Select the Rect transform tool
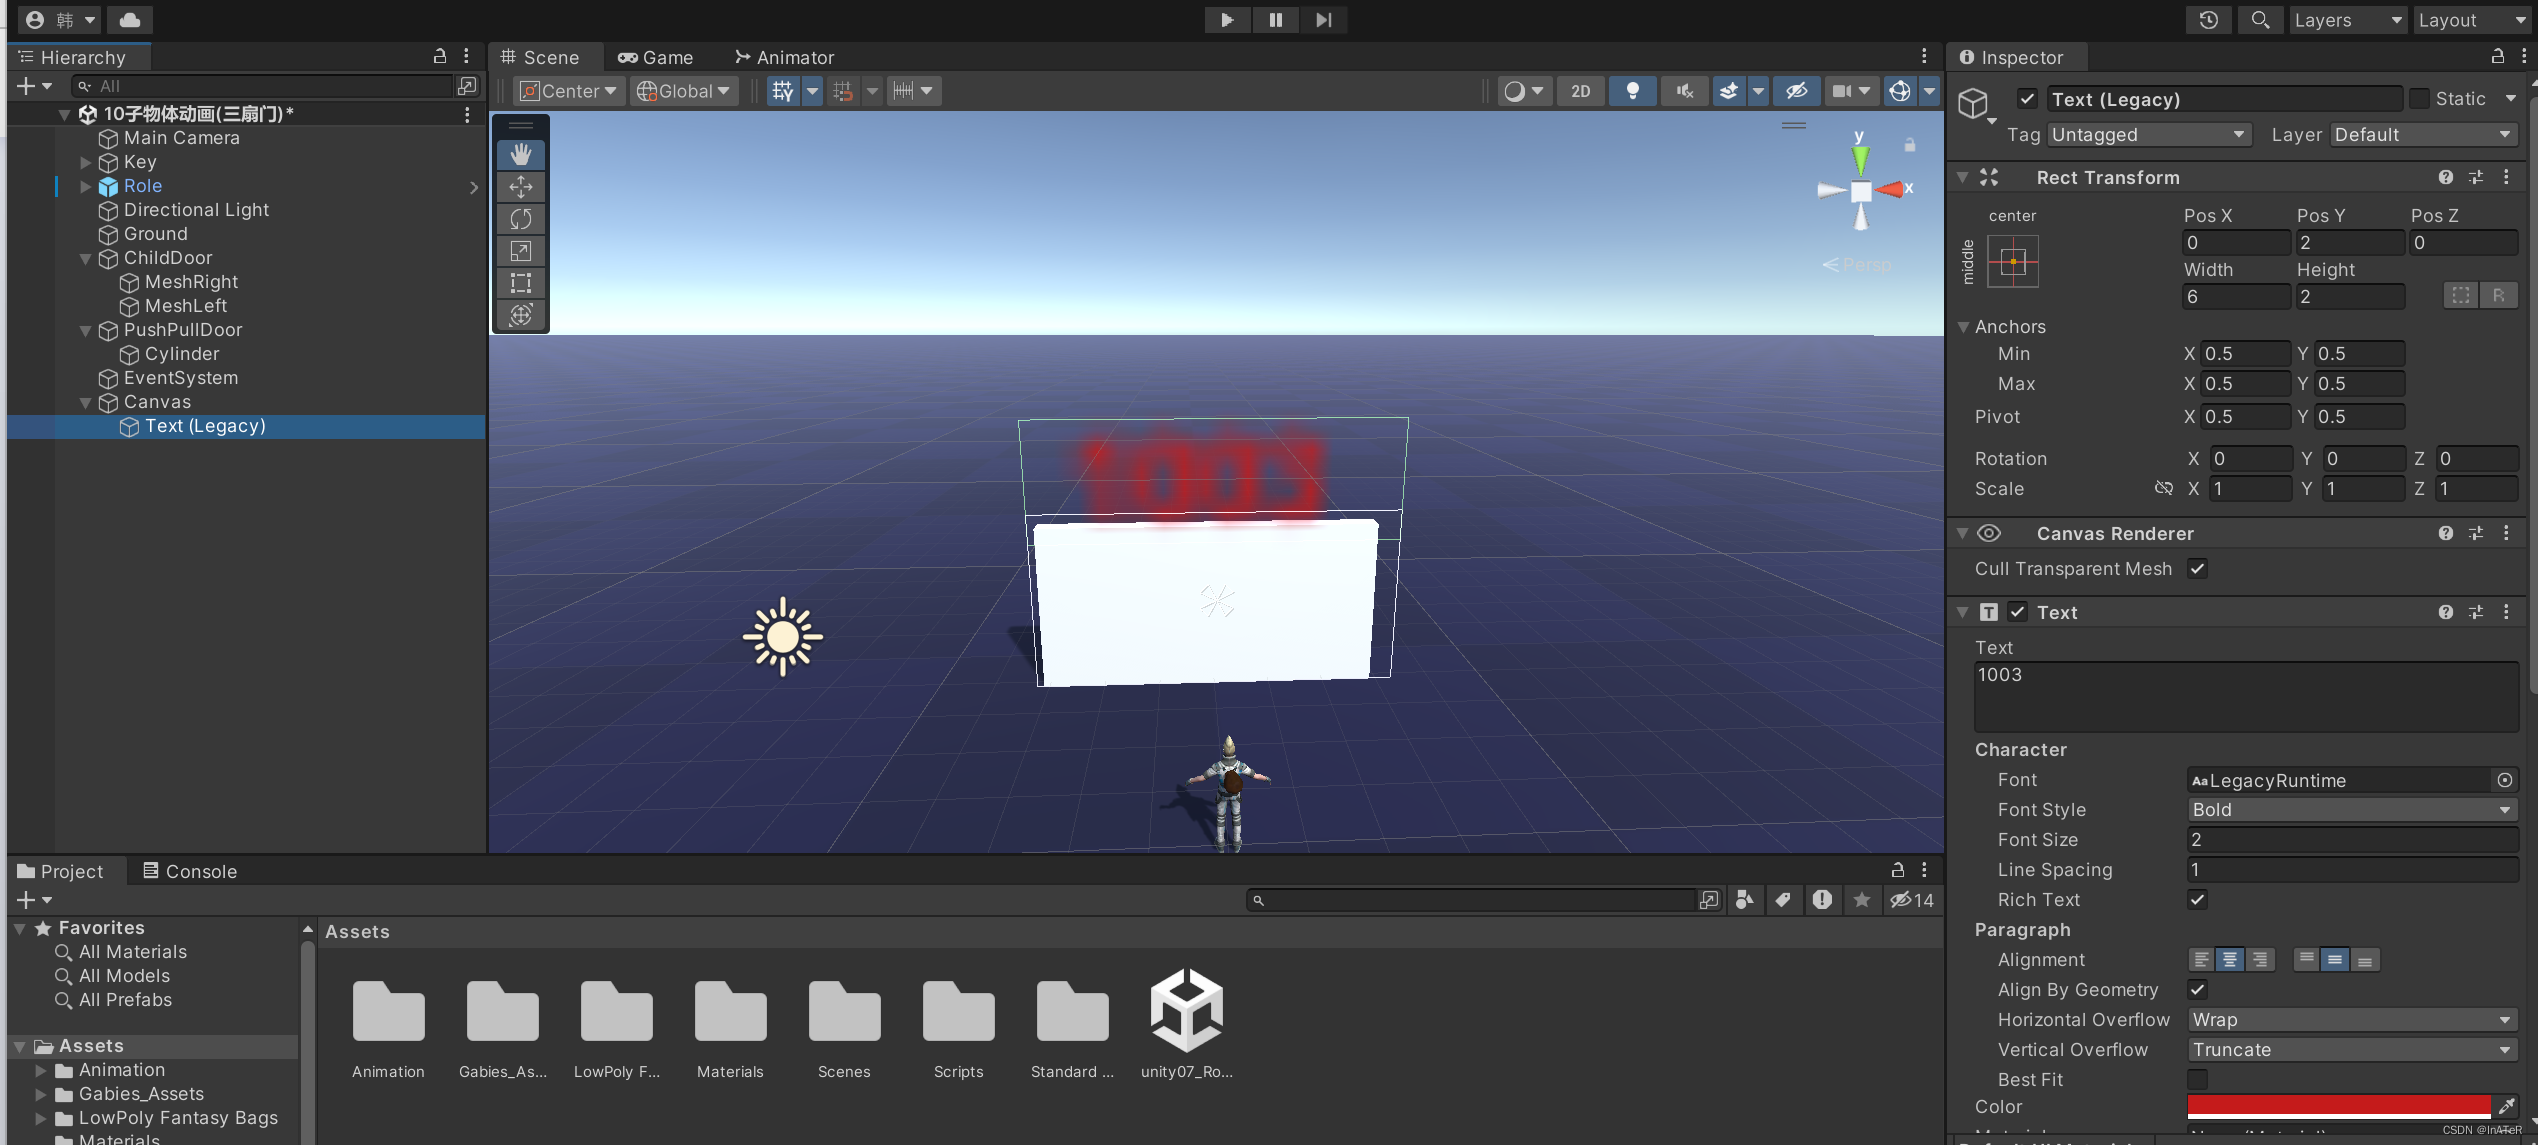The width and height of the screenshot is (2538, 1145). point(521,282)
